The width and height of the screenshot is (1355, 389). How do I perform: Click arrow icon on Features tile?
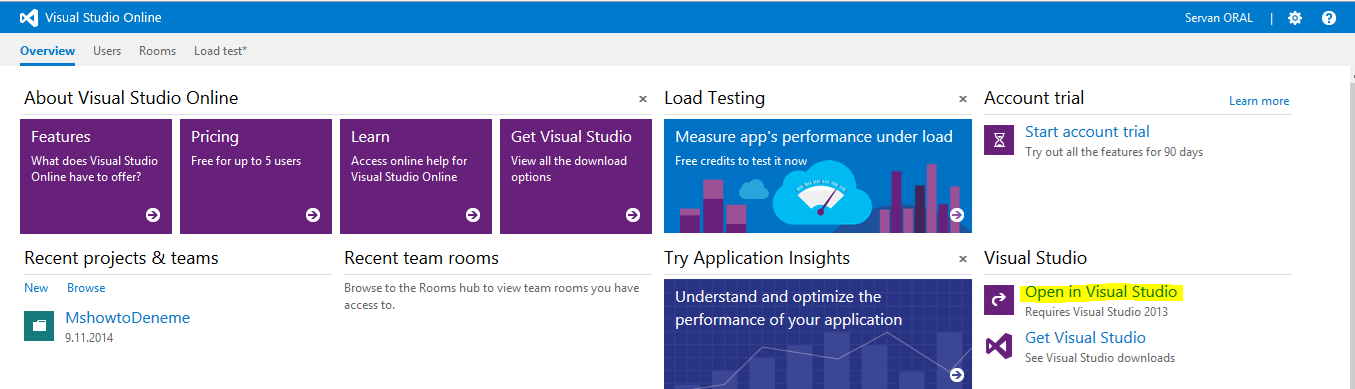pyautogui.click(x=153, y=214)
